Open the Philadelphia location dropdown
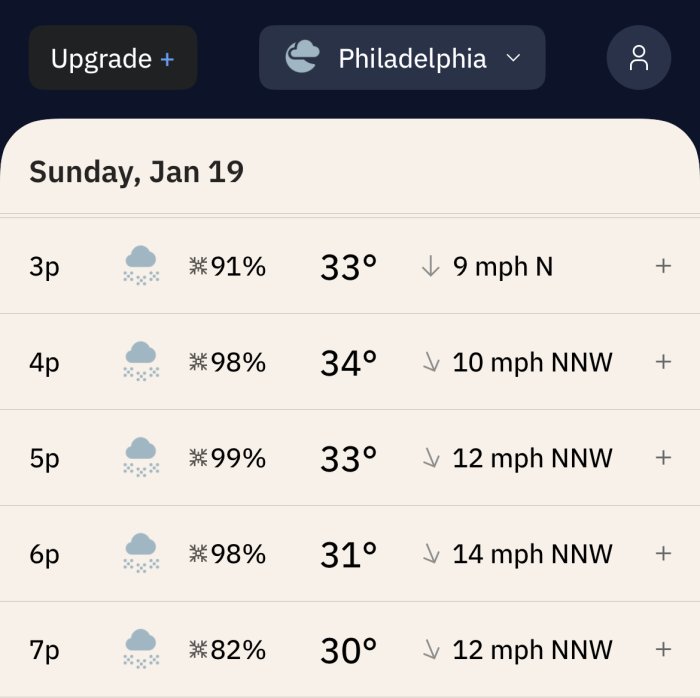700x698 pixels. click(402, 58)
